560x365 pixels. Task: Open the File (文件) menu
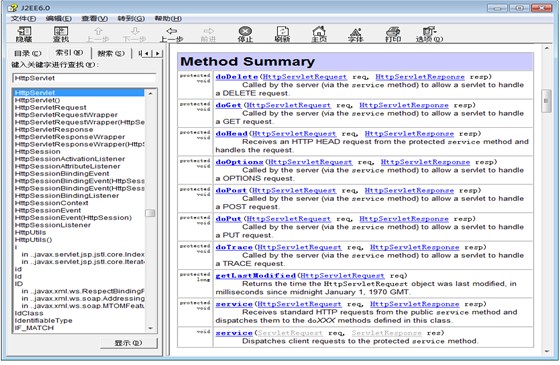tap(23, 19)
